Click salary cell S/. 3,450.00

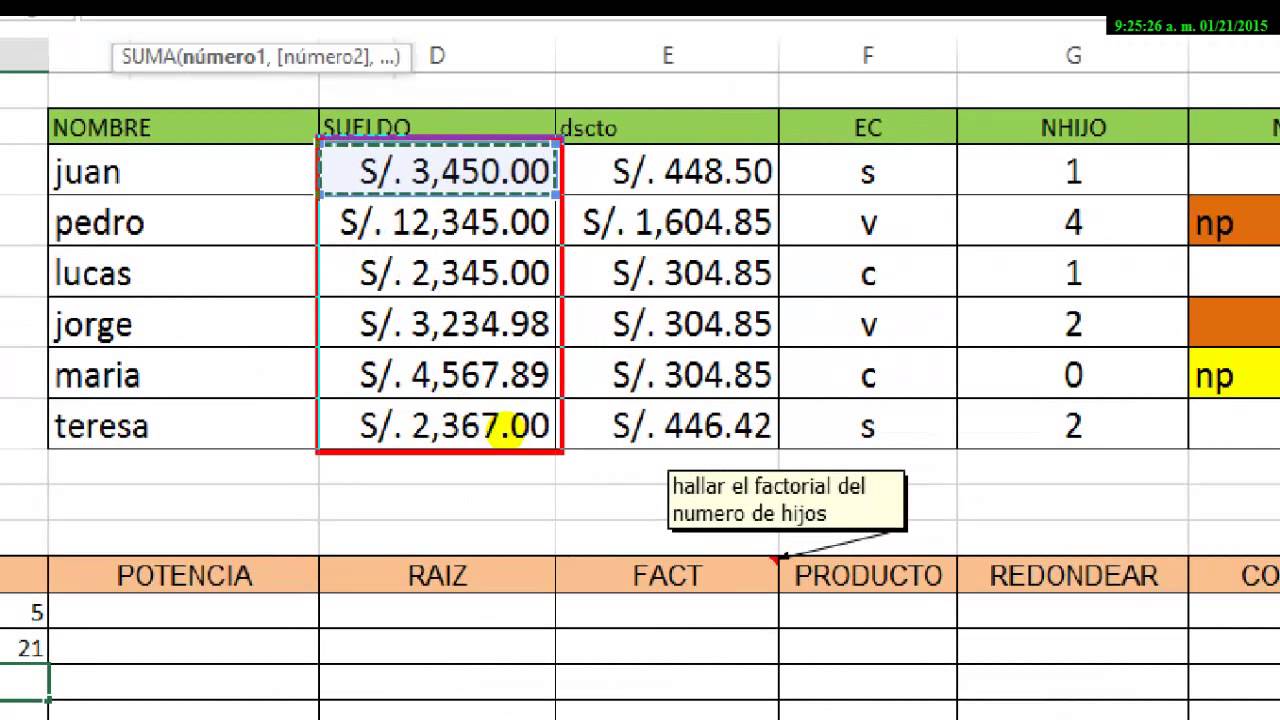(x=438, y=171)
